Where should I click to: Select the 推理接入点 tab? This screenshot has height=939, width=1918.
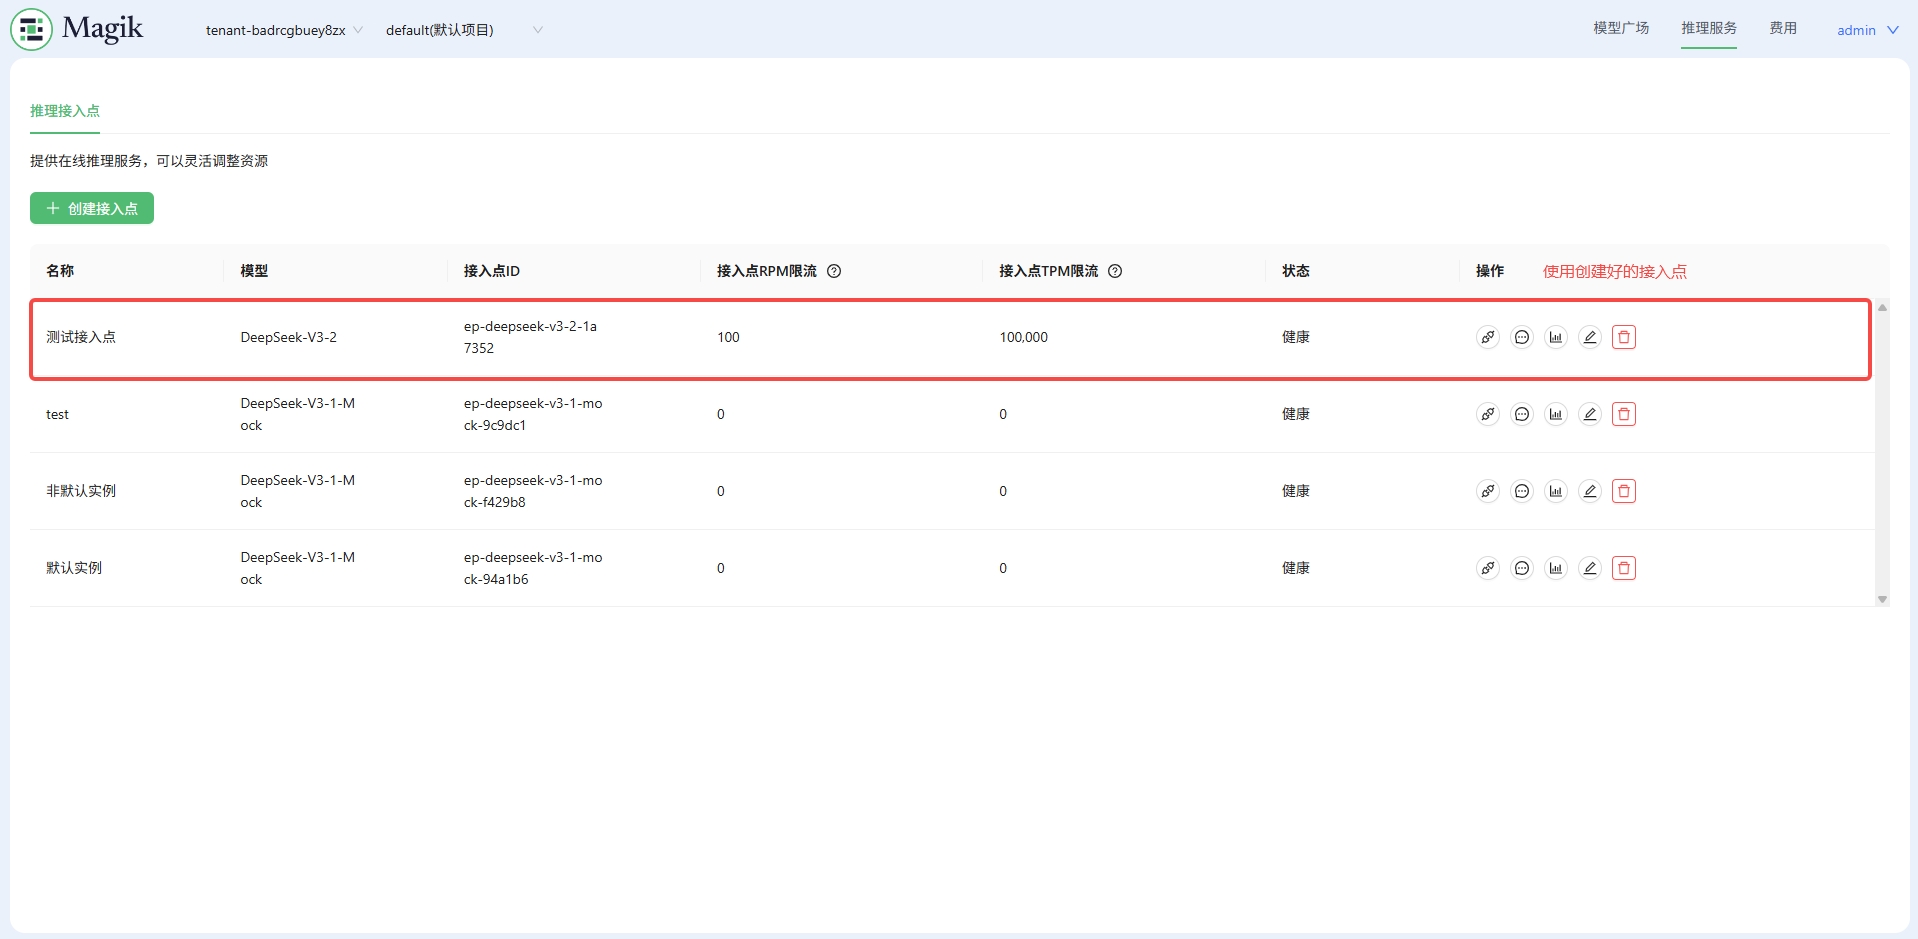click(65, 111)
